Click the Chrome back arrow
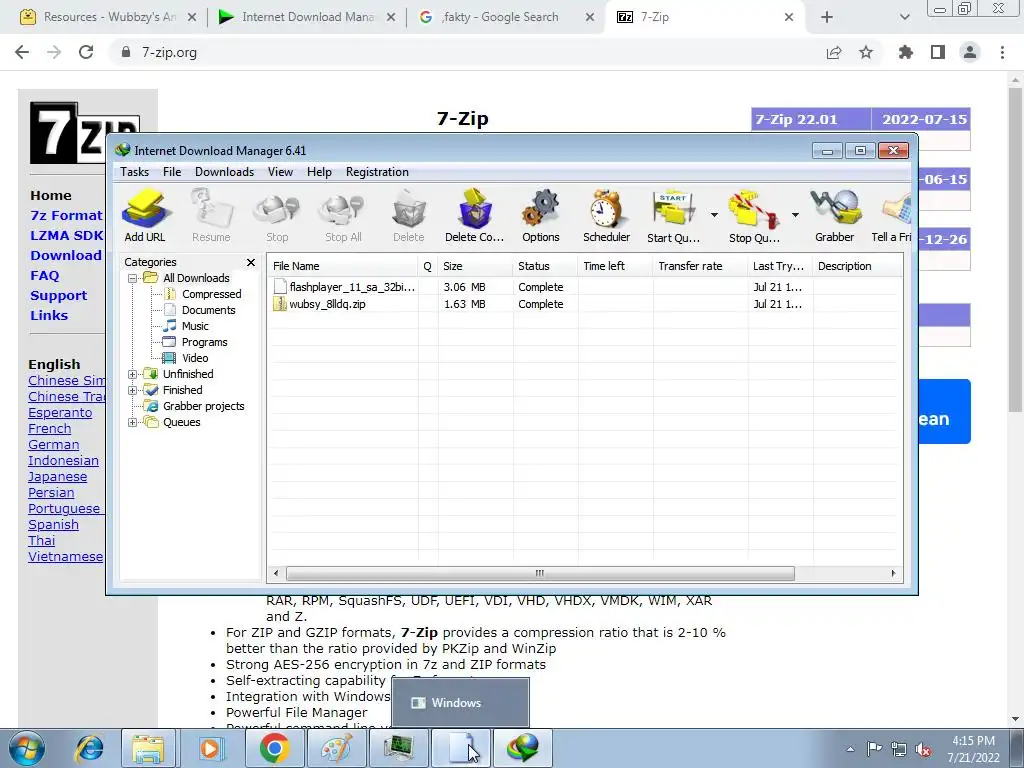This screenshot has width=1024, height=768. 22,52
